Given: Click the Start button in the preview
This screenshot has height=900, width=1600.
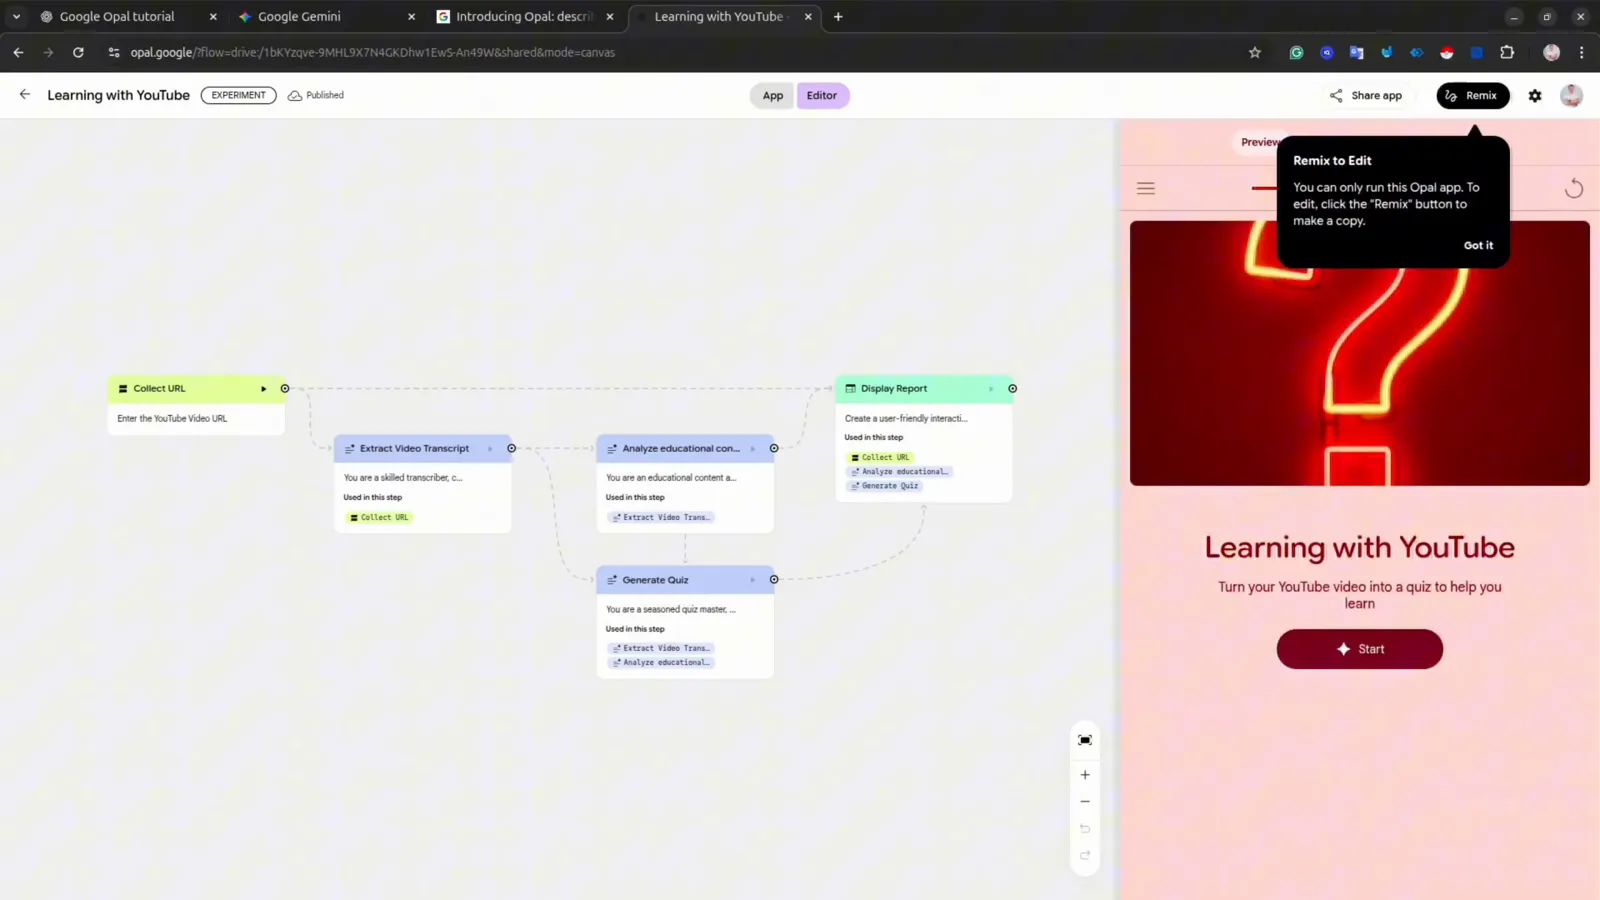Looking at the screenshot, I should pyautogui.click(x=1360, y=649).
